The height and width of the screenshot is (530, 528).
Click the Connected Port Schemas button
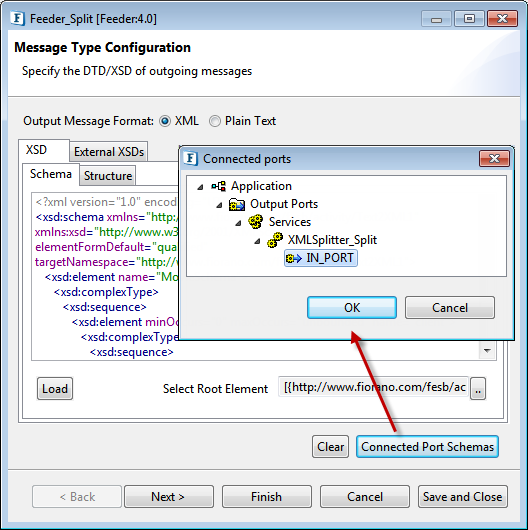pyautogui.click(x=427, y=447)
